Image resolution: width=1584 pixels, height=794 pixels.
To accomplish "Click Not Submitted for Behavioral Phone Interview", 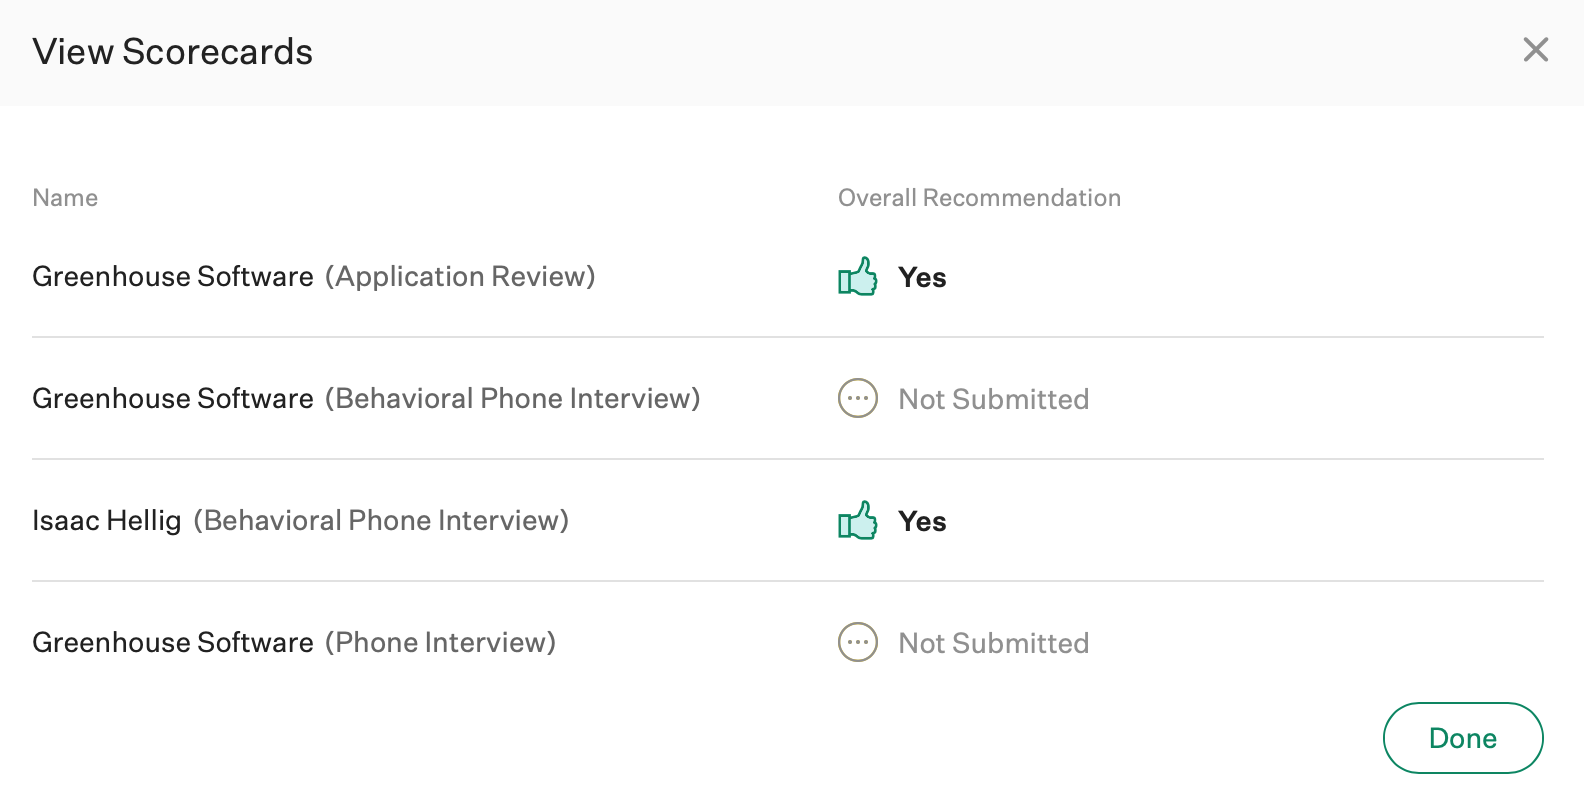I will point(994,399).
